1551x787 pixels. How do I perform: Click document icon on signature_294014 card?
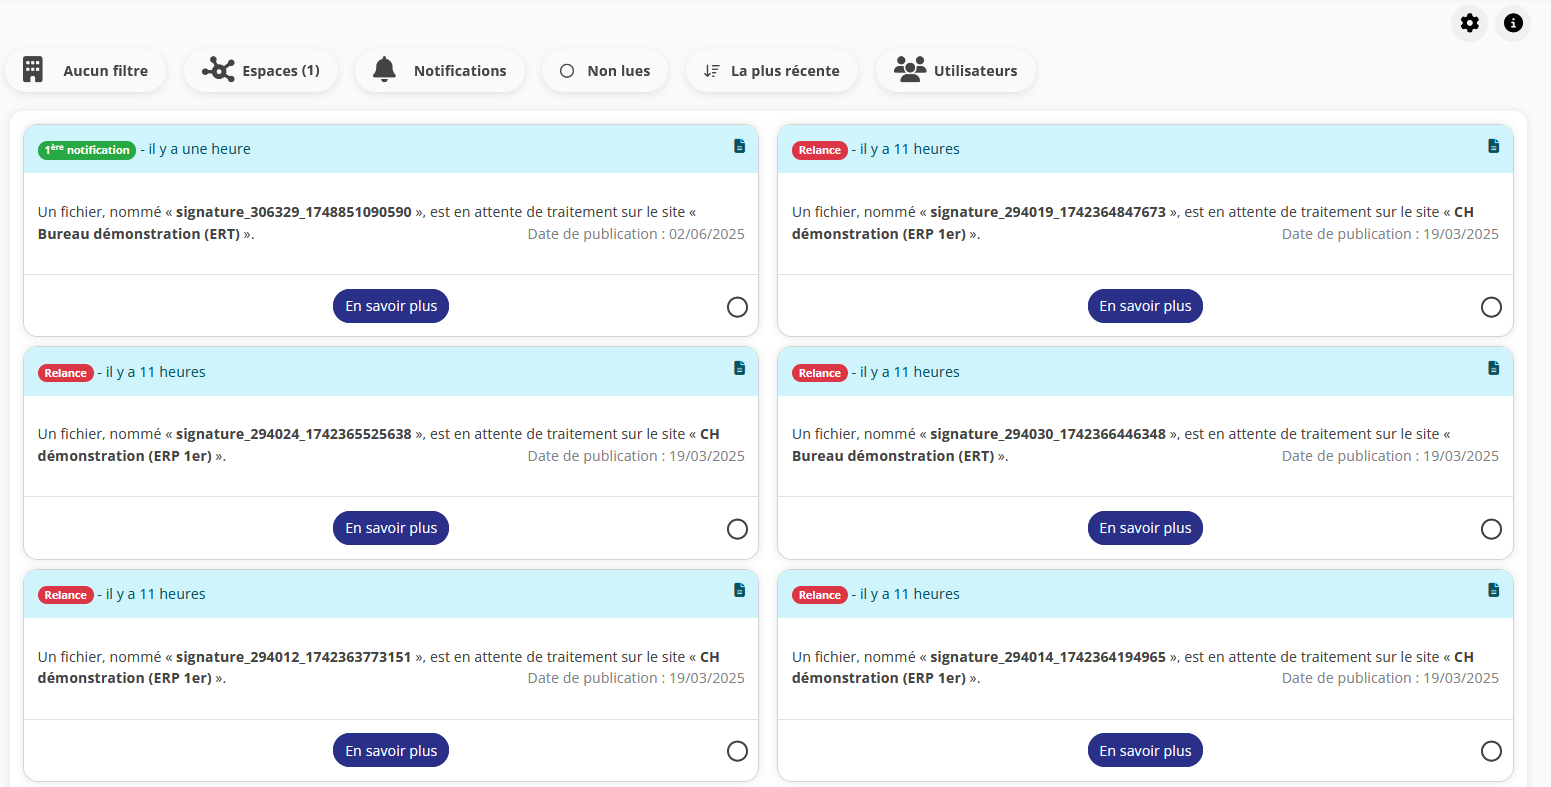point(1494,590)
